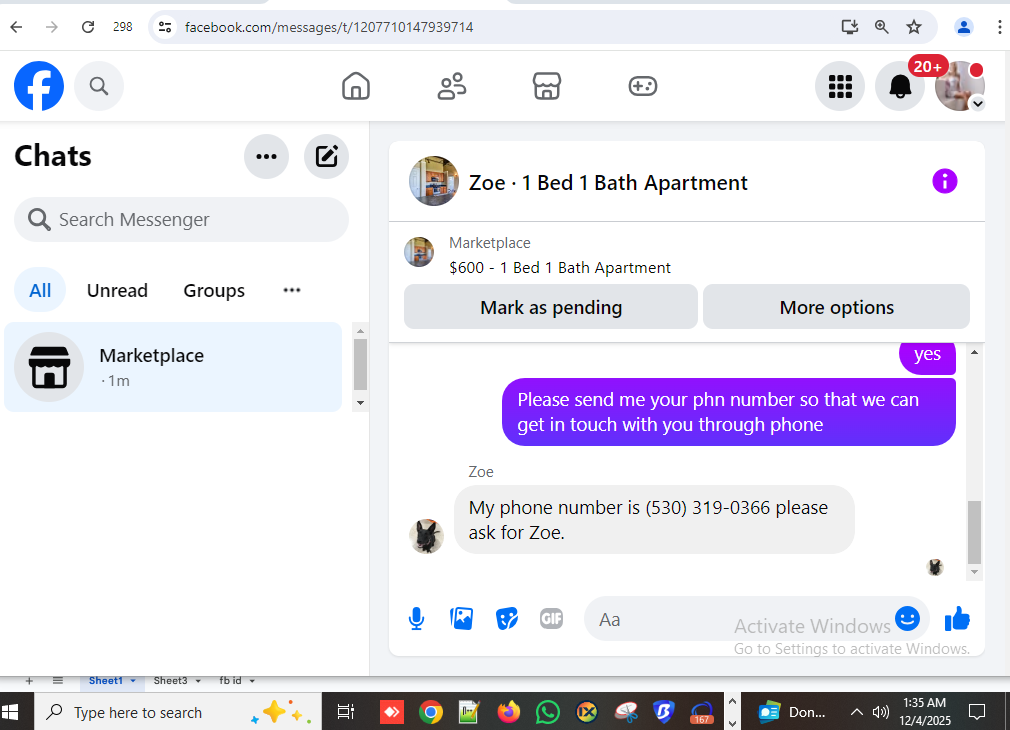Viewport: 1010px width, 730px height.
Task: Open account profile picture menu
Action: coord(960,86)
